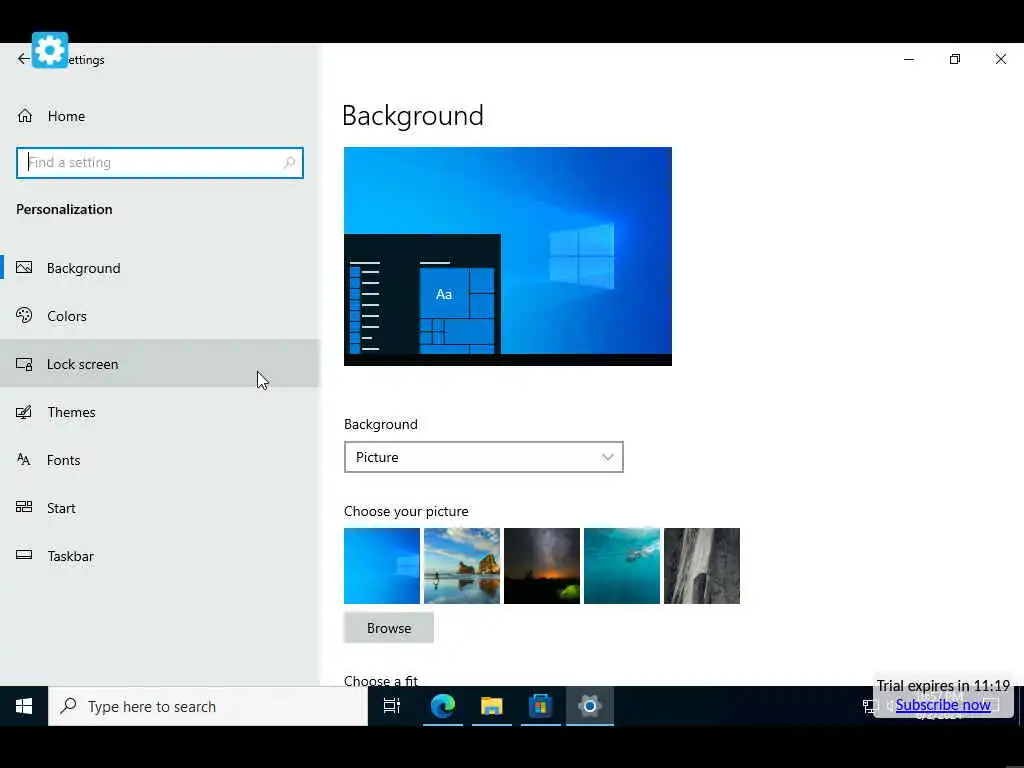Click the Colors palette icon
1024x768 pixels.
[24, 315]
